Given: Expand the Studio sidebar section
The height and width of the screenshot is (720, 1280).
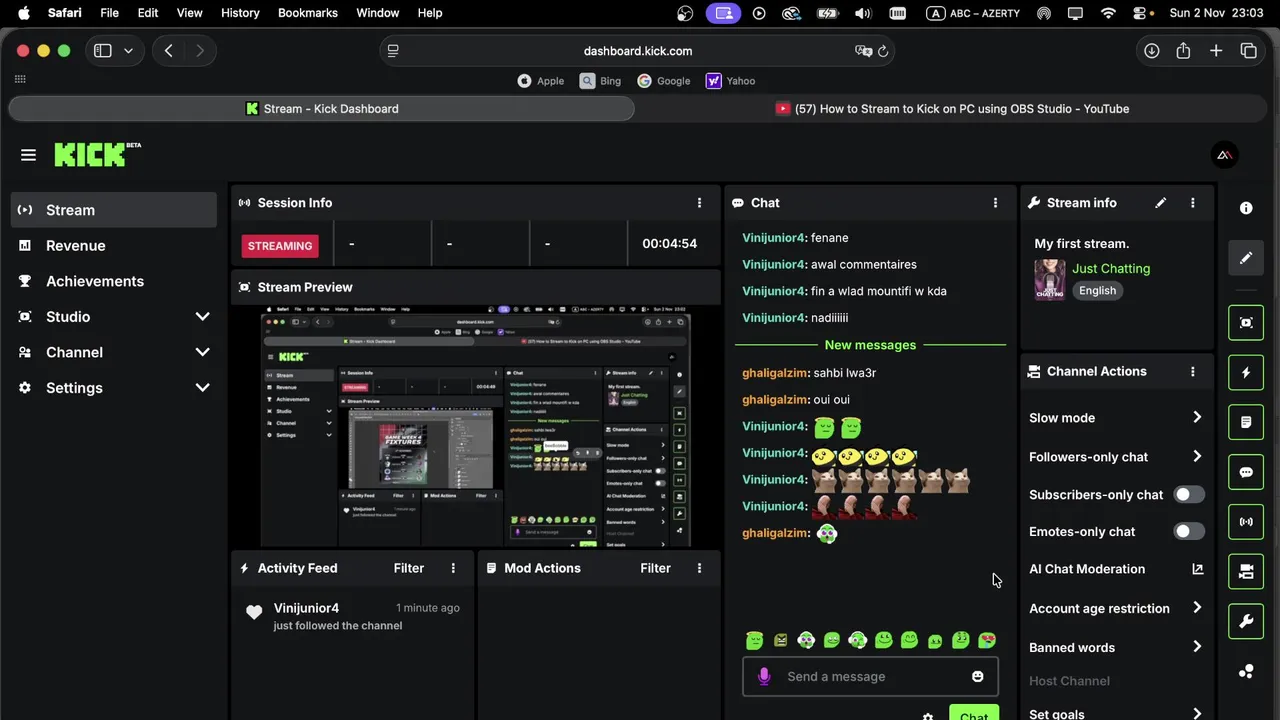Looking at the screenshot, I should 202,317.
